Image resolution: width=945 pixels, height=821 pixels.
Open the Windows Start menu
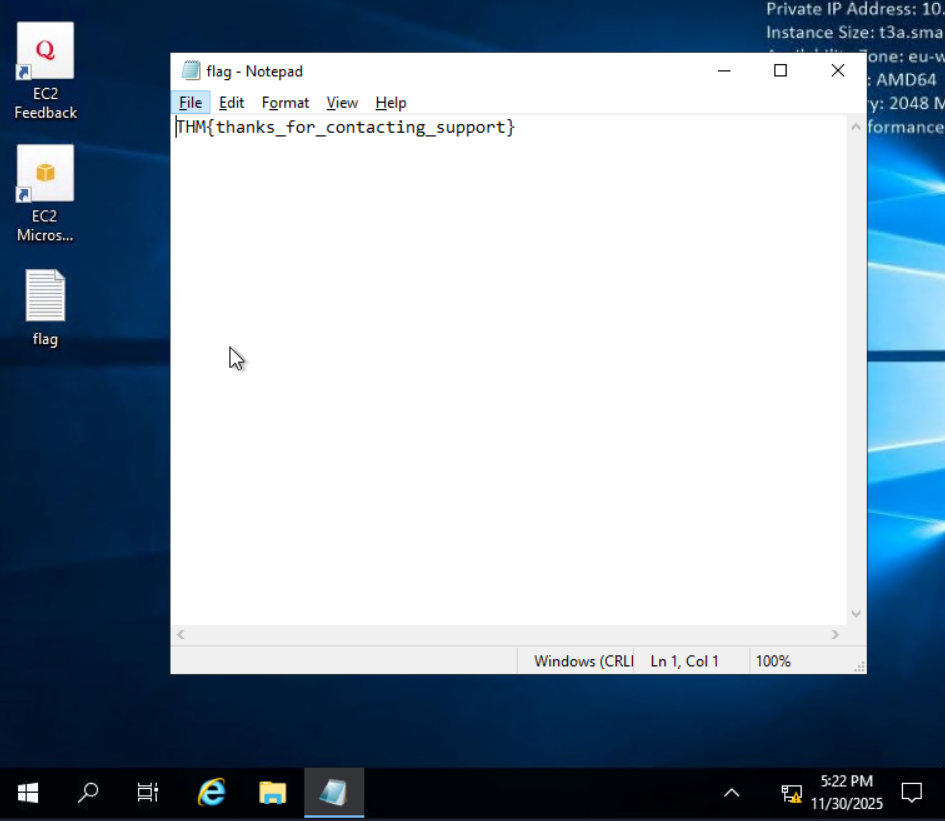click(x=28, y=793)
